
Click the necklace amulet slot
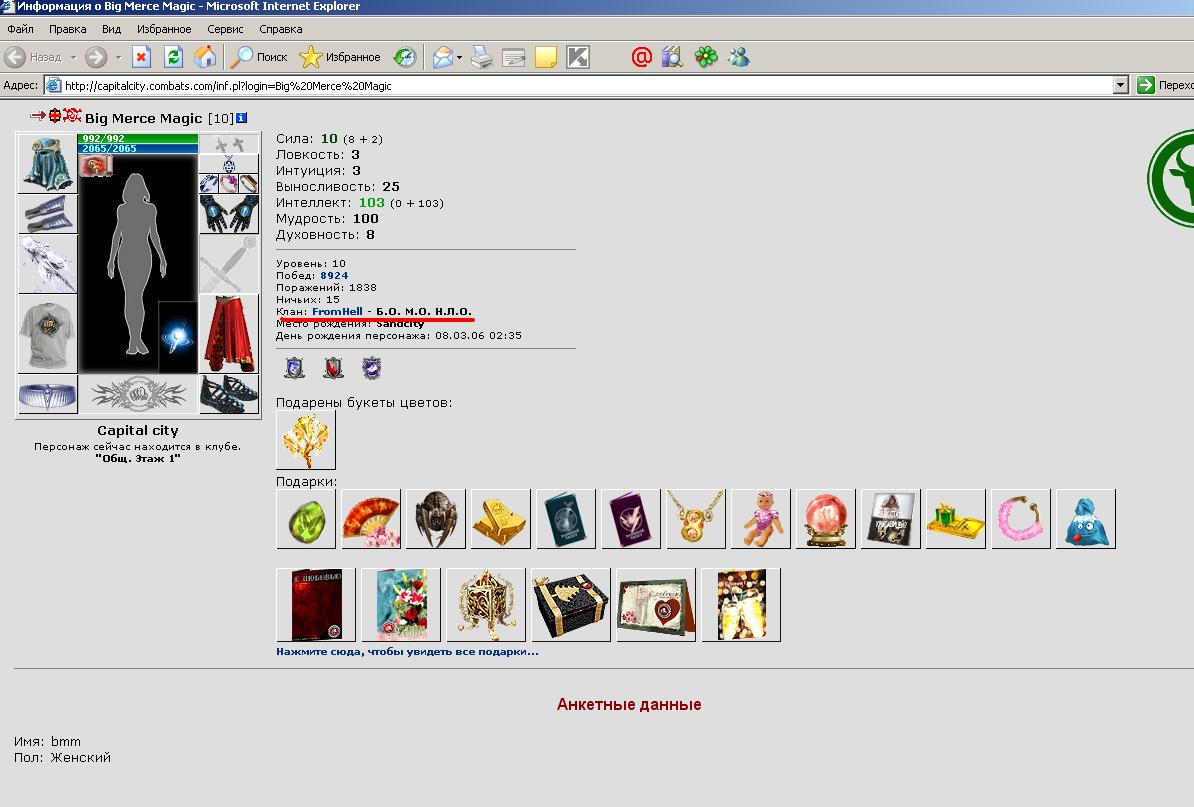229,164
